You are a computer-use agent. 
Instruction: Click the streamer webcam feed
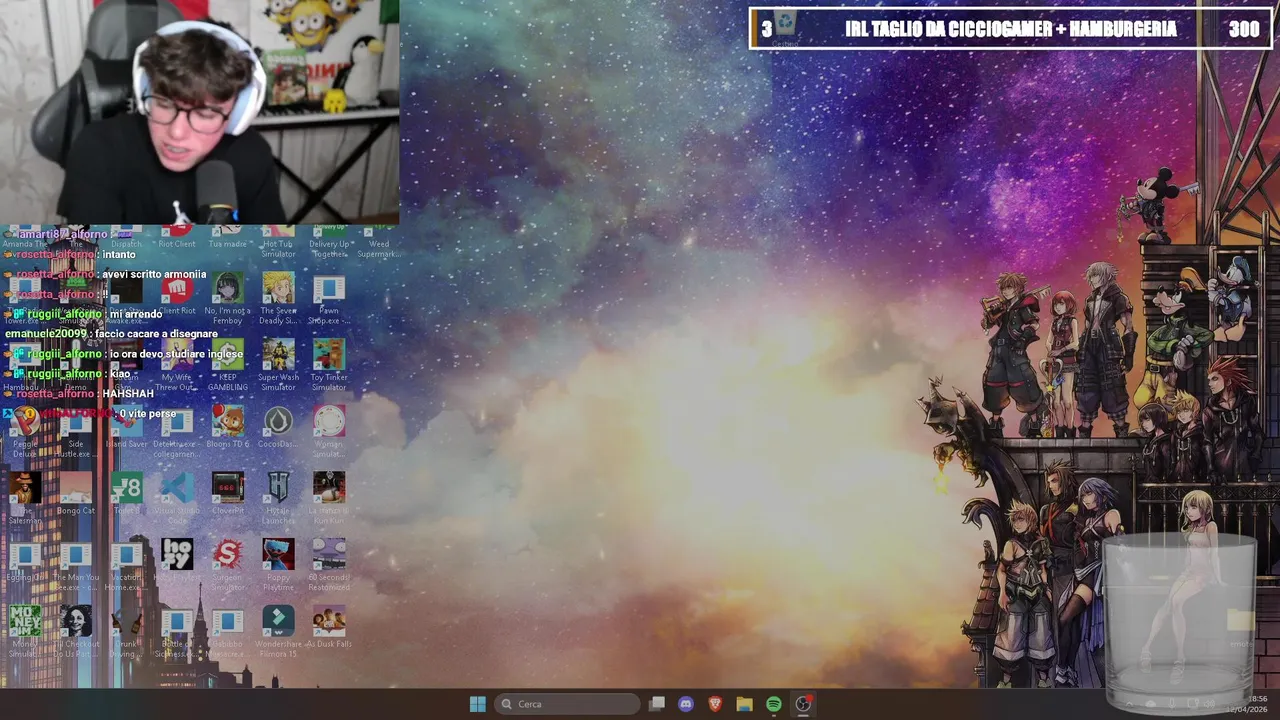click(x=199, y=112)
